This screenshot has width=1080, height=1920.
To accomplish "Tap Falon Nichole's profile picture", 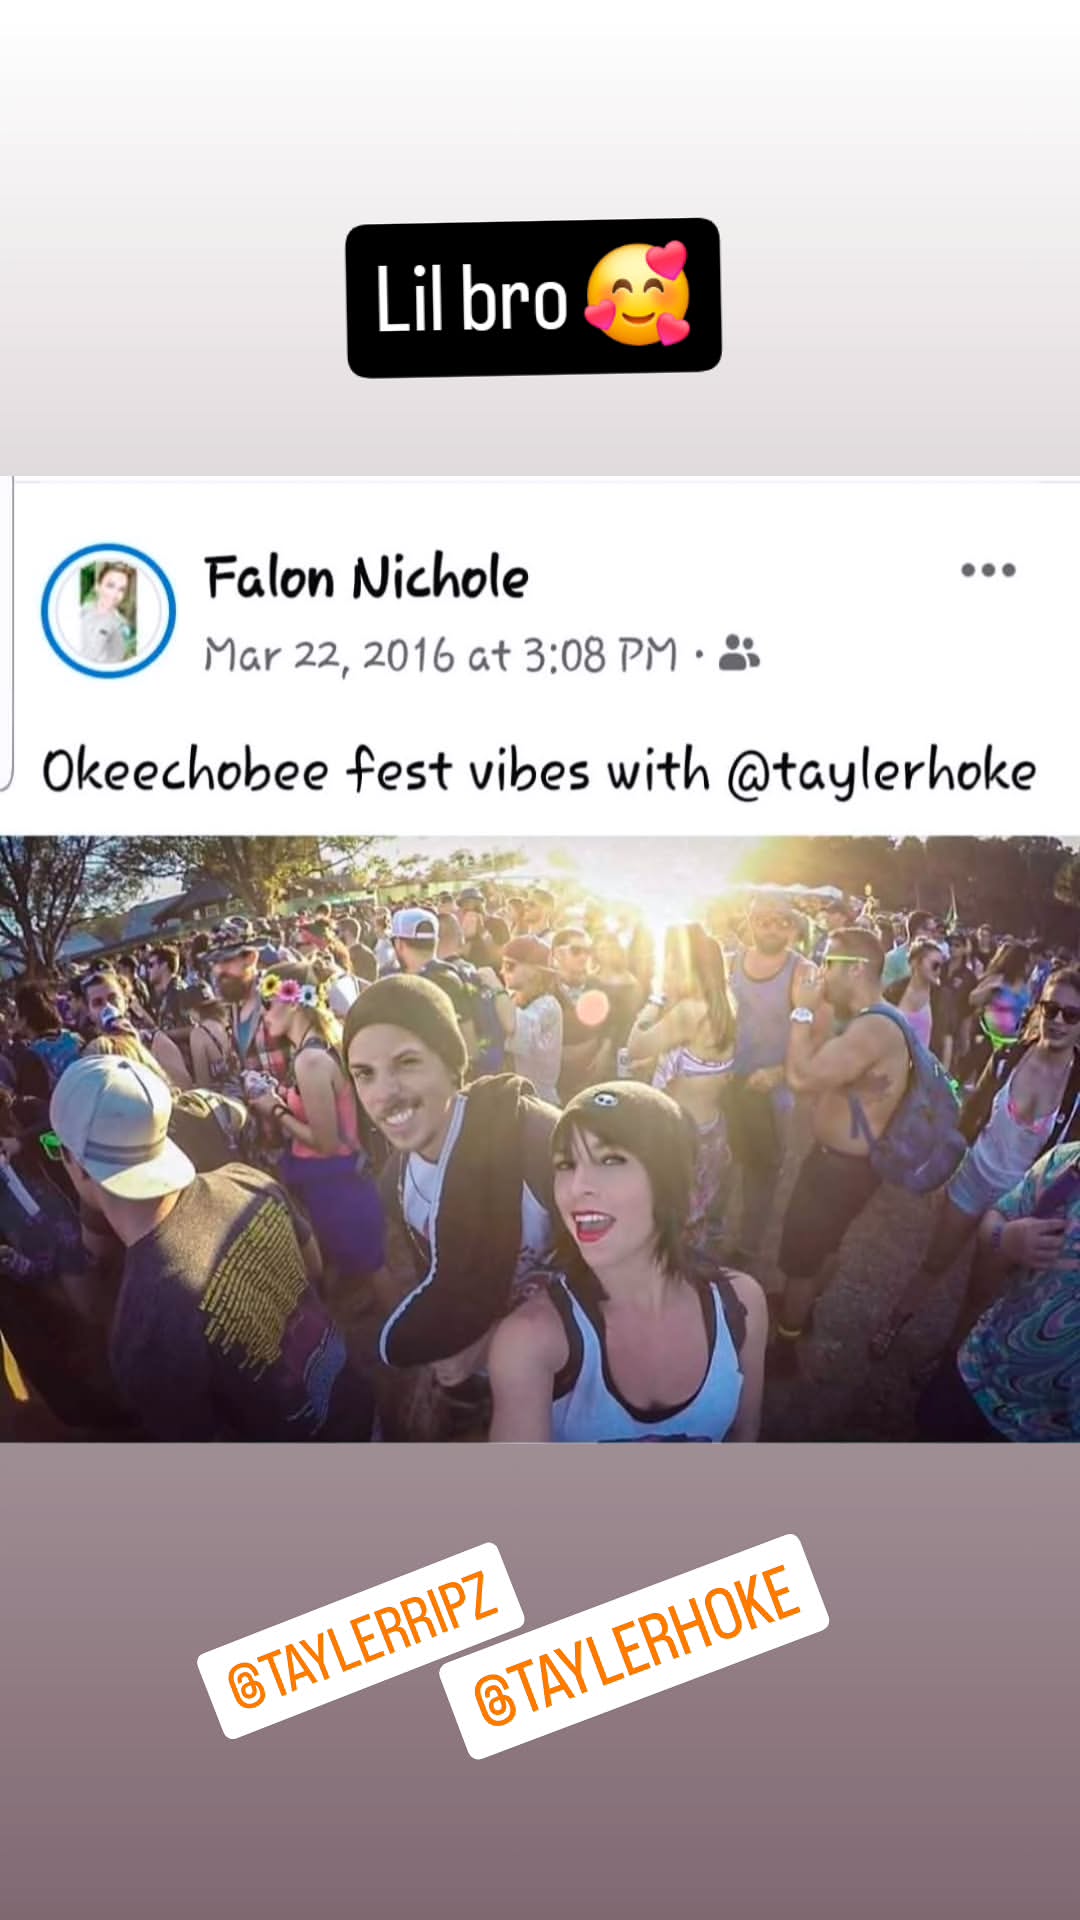I will [108, 610].
